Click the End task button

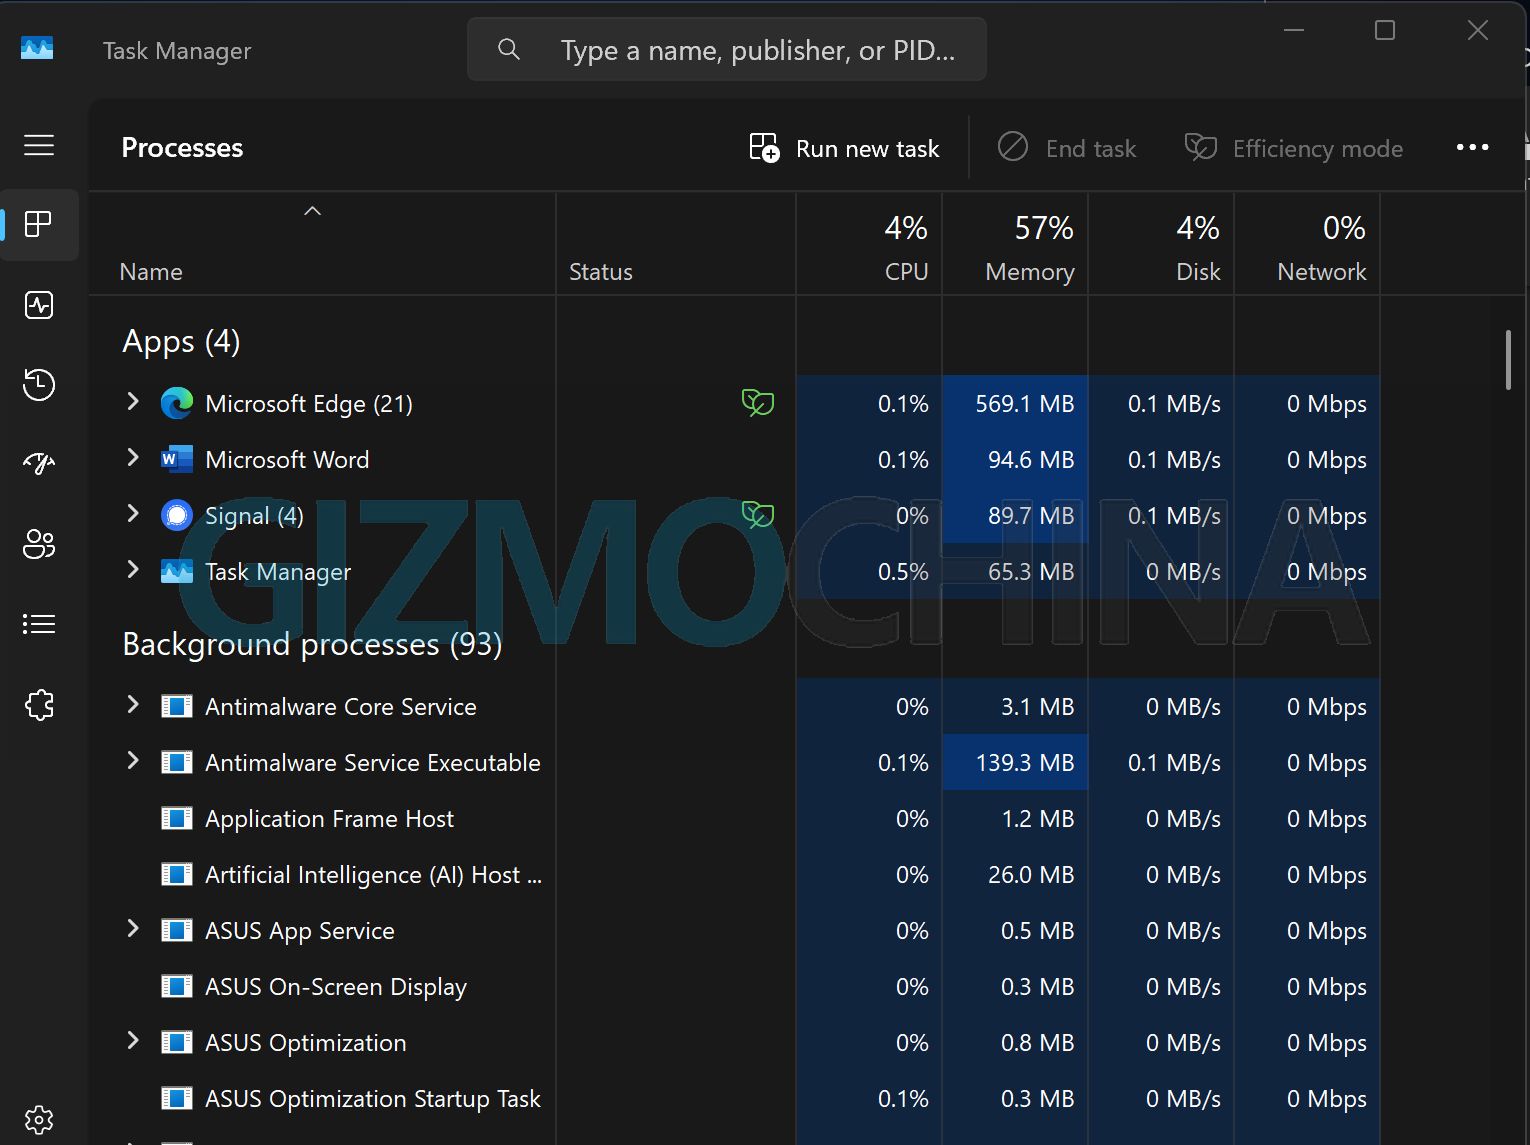[1067, 149]
